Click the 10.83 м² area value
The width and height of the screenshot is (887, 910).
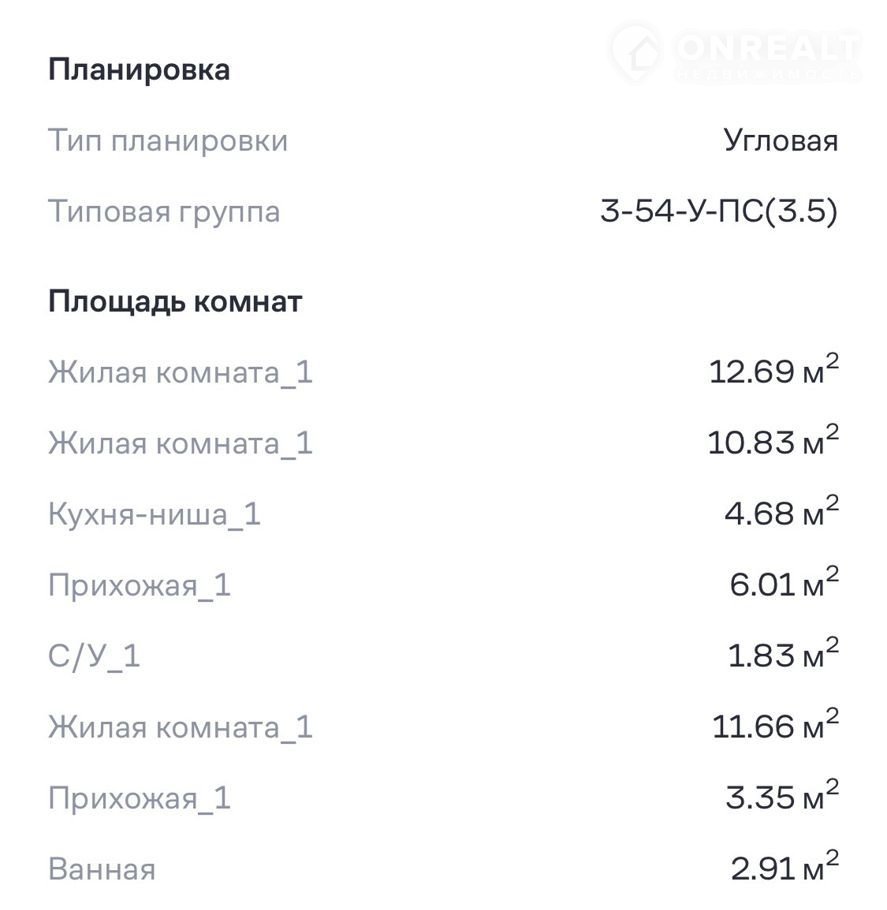pyautogui.click(x=773, y=443)
